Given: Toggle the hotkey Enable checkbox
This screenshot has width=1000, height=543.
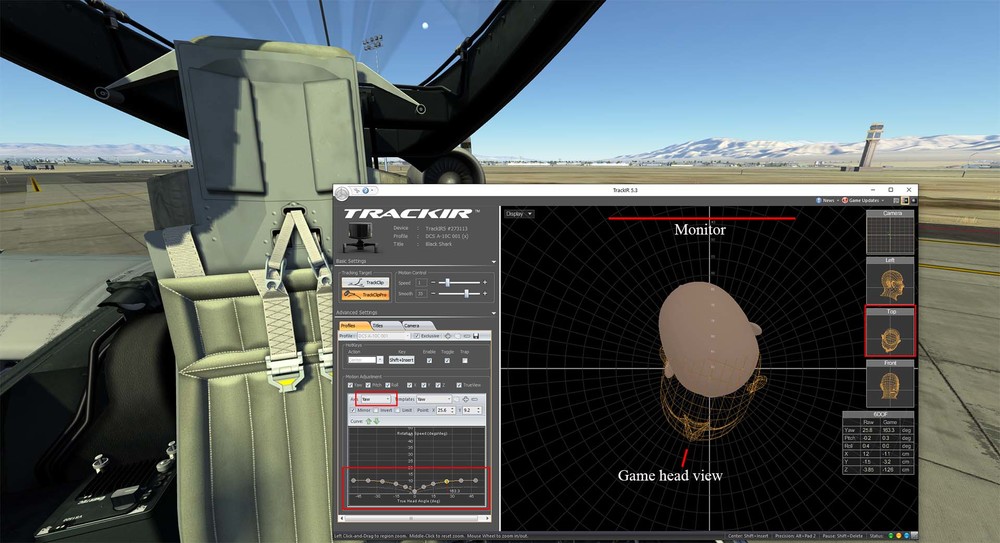Looking at the screenshot, I should click(429, 361).
